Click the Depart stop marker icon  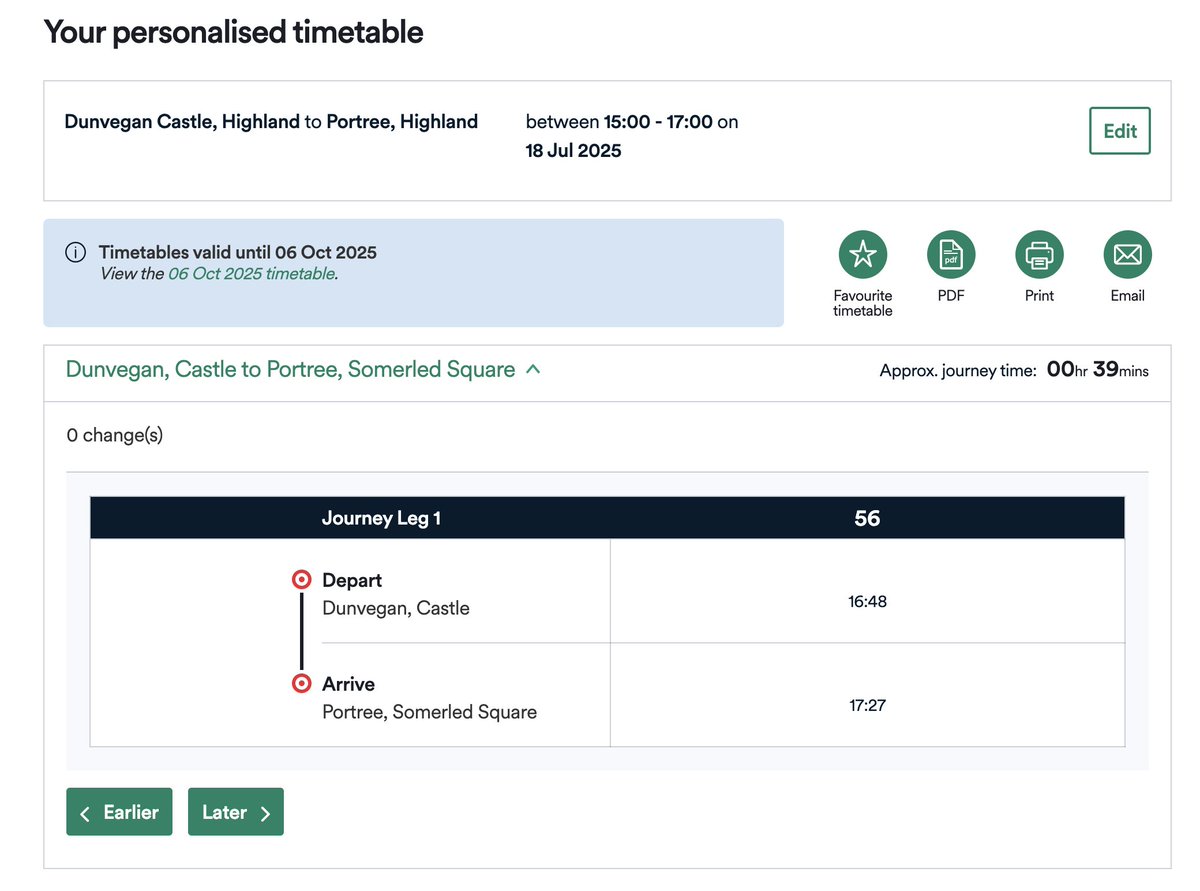(x=301, y=580)
